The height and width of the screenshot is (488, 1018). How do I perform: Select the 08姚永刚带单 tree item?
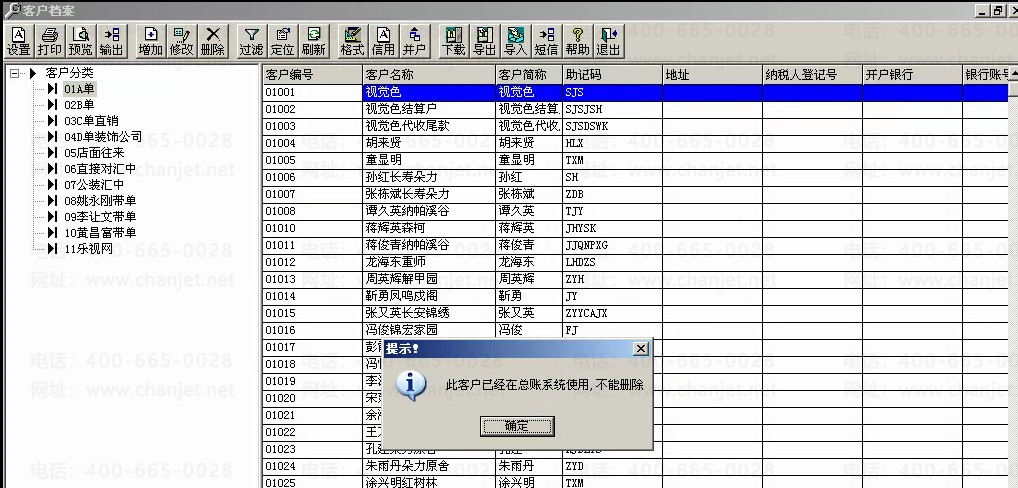(100, 201)
